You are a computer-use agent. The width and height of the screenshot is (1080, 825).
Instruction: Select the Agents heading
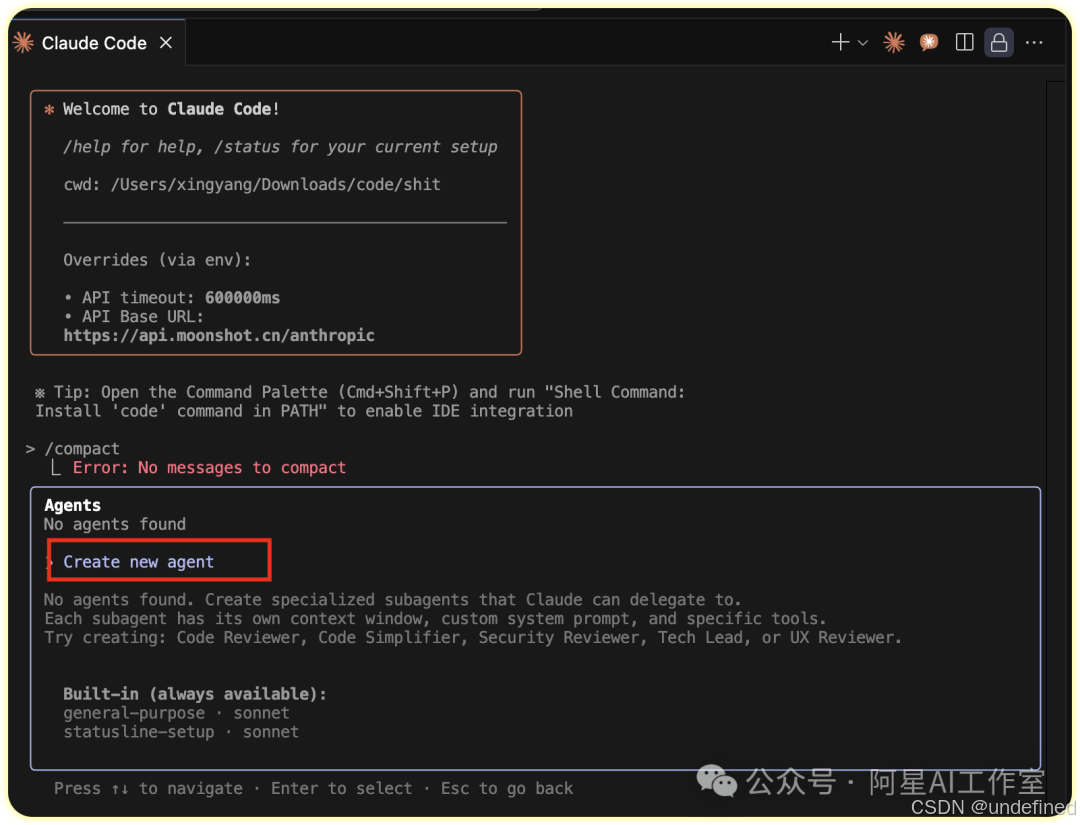point(72,505)
